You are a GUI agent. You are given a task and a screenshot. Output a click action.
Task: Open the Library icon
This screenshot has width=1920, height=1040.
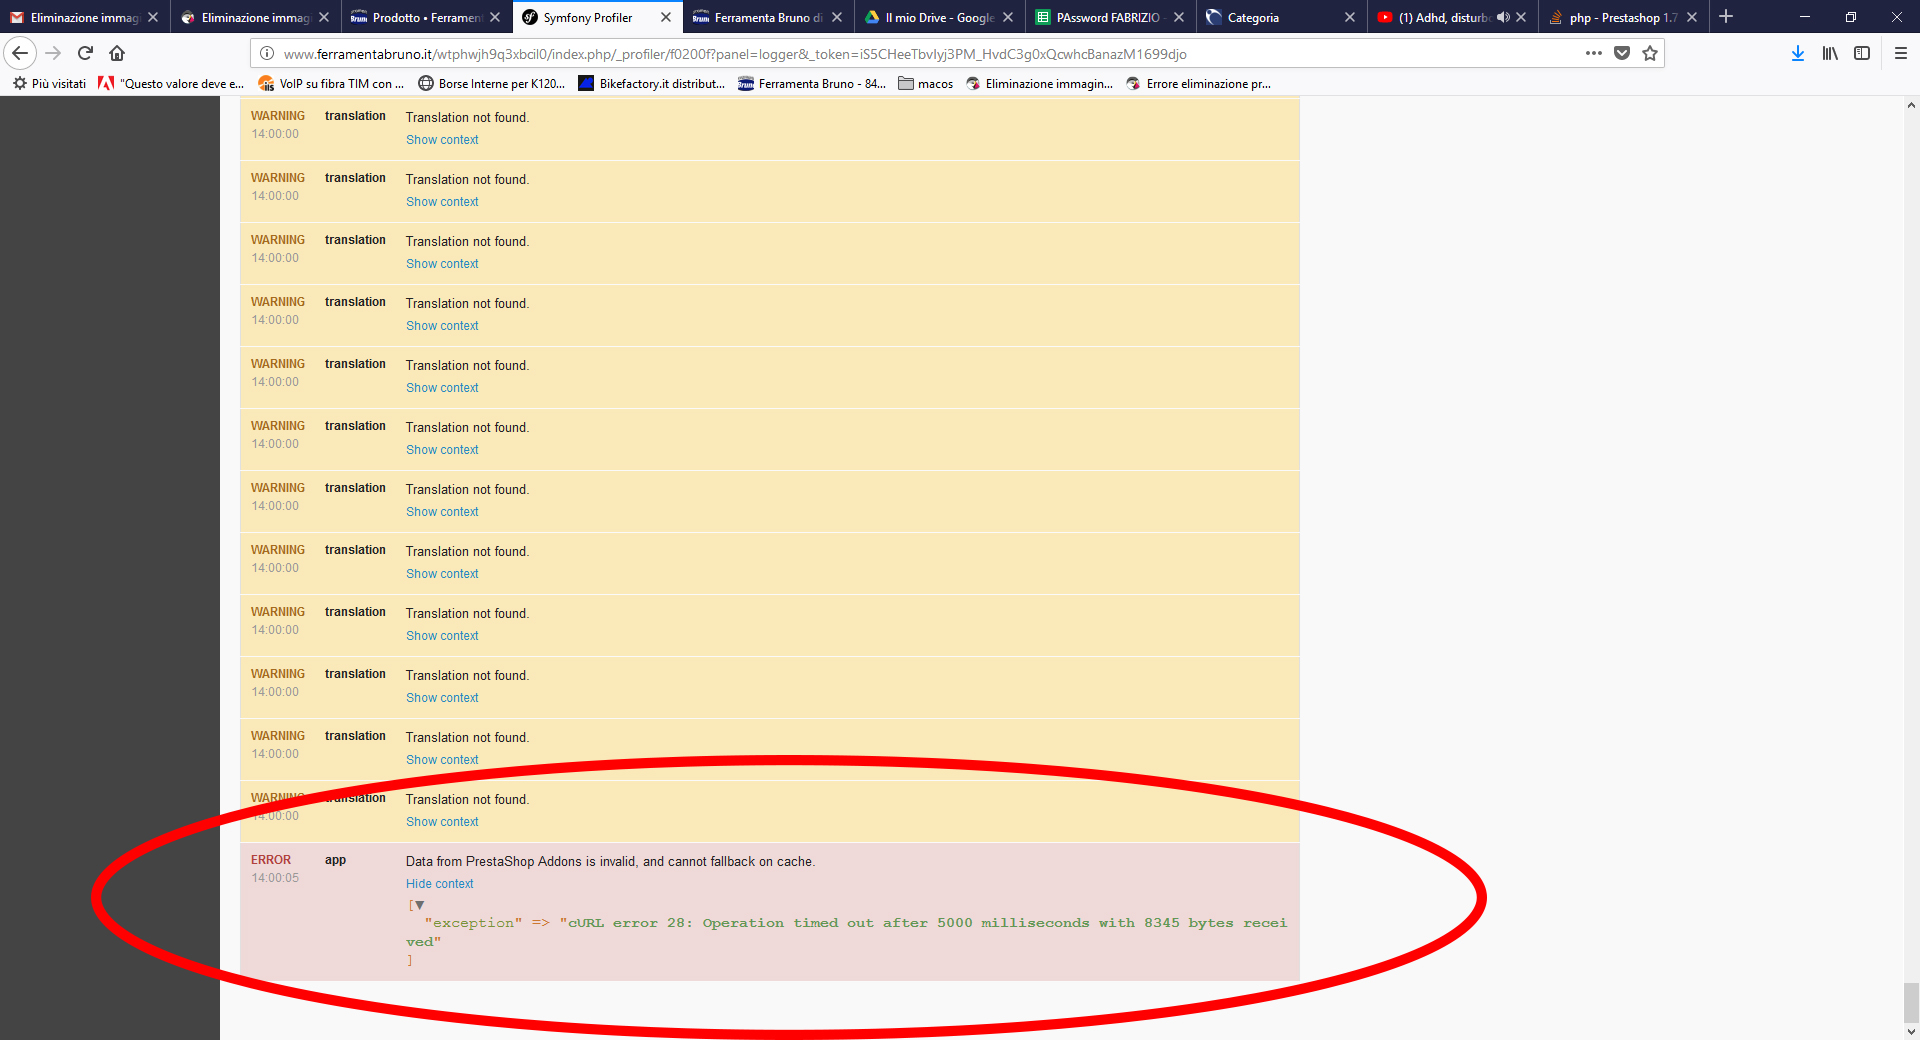pyautogui.click(x=1830, y=53)
